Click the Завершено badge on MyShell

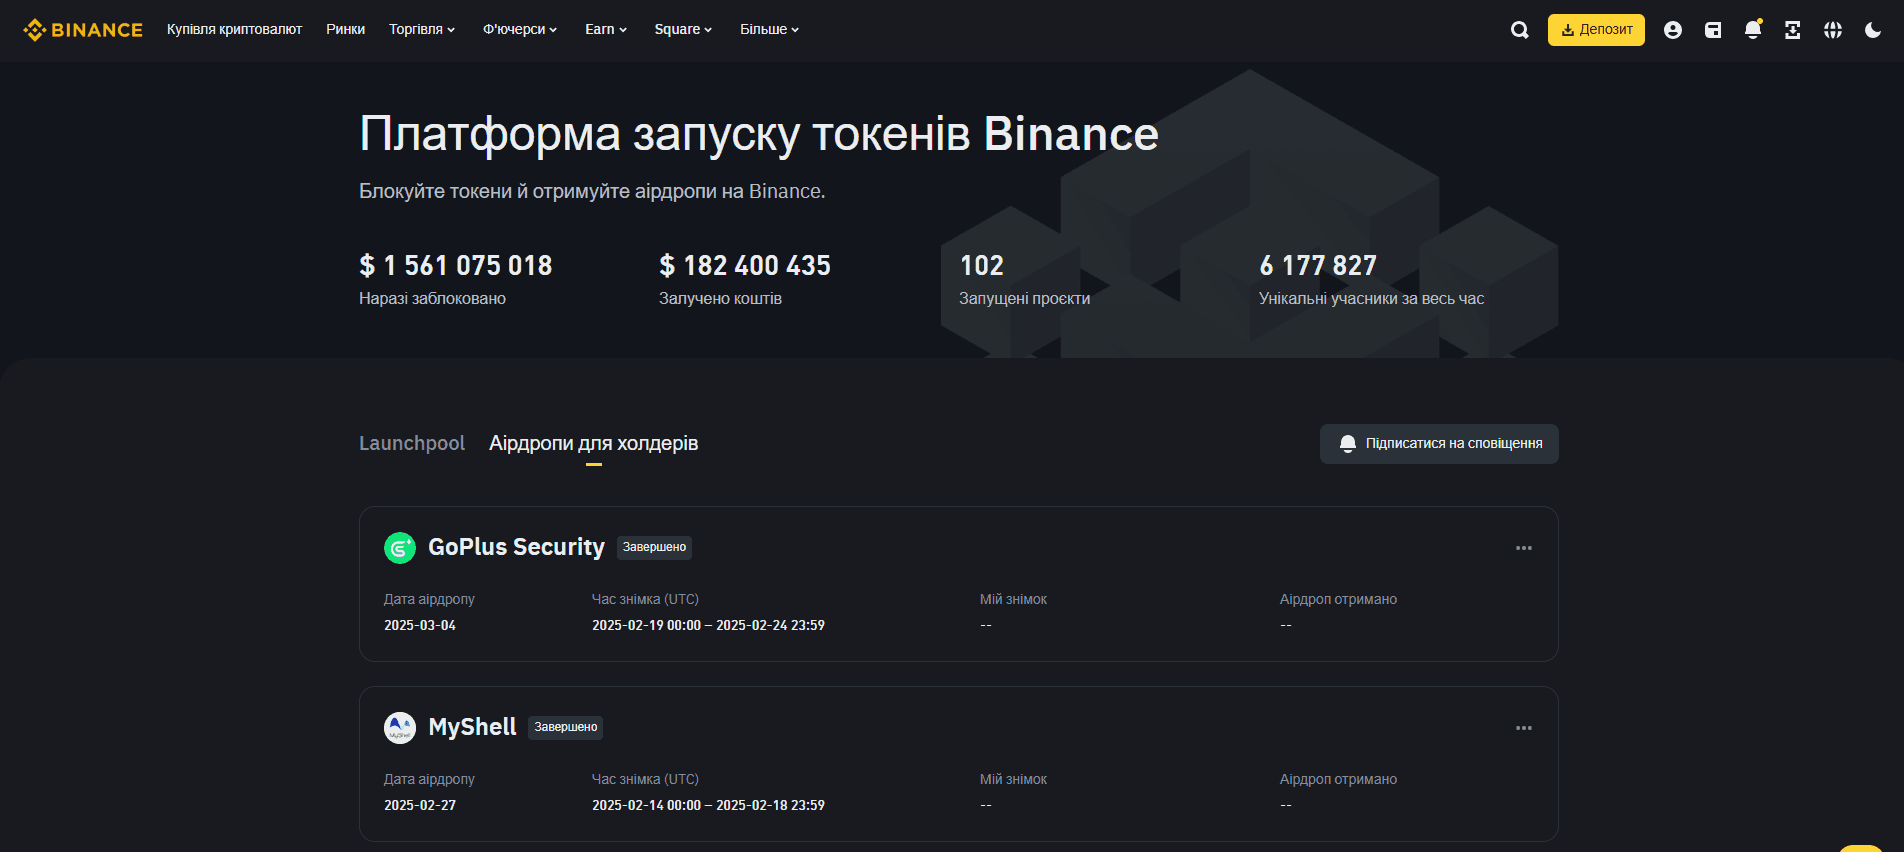click(565, 727)
